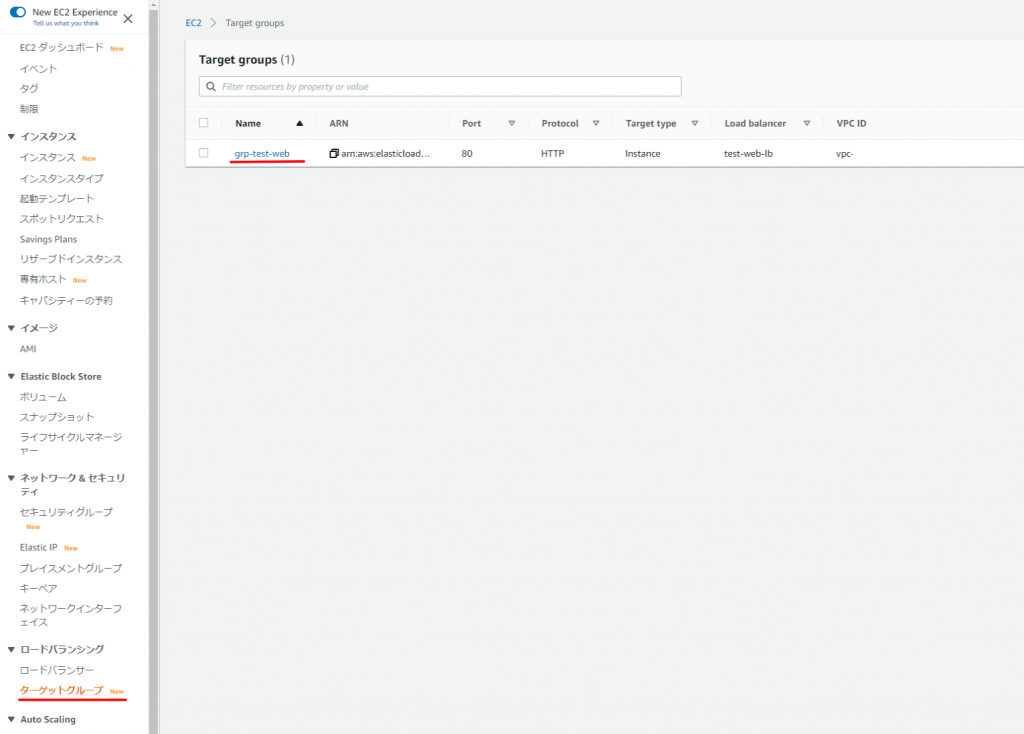Image resolution: width=1024 pixels, height=734 pixels.
Task: Click the Target groups breadcrumb text
Action: pyautogui.click(x=255, y=23)
